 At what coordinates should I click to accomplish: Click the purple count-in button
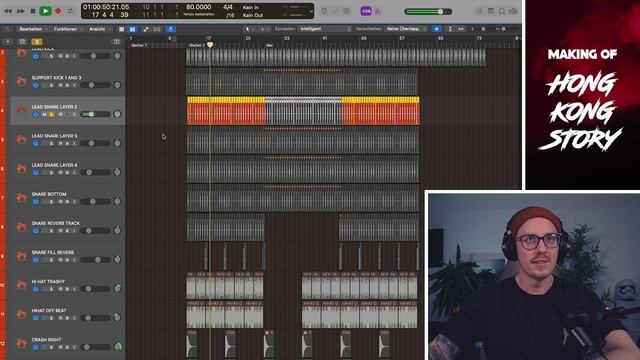tap(366, 11)
